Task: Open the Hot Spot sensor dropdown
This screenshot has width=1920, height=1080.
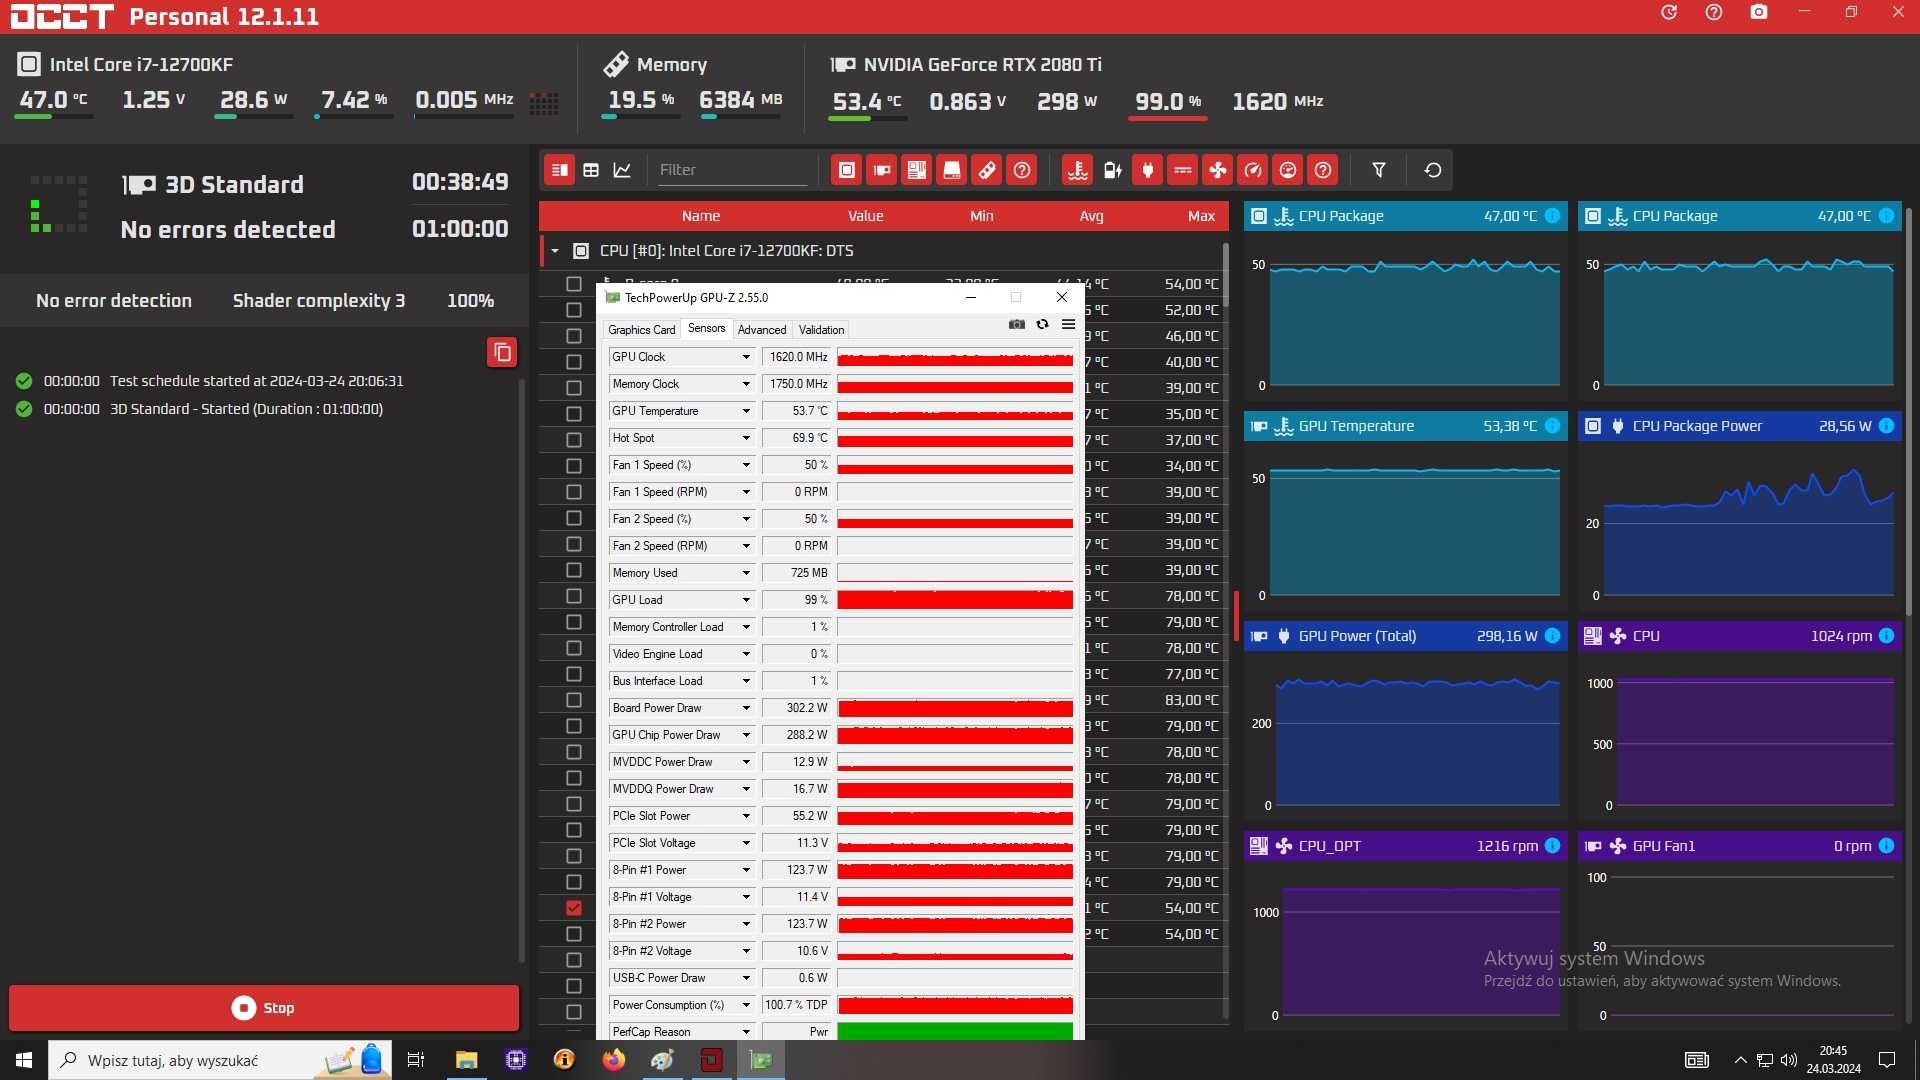Action: click(x=746, y=438)
